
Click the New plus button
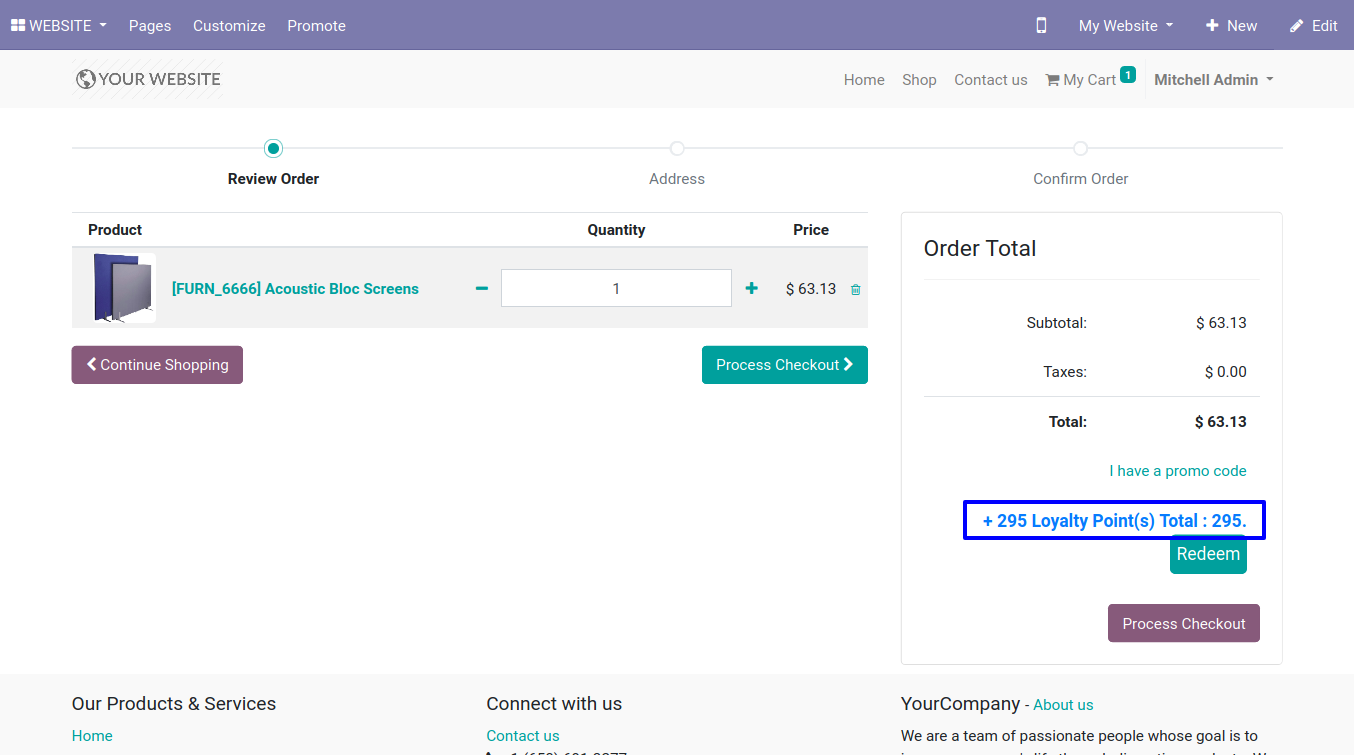[1231, 26]
